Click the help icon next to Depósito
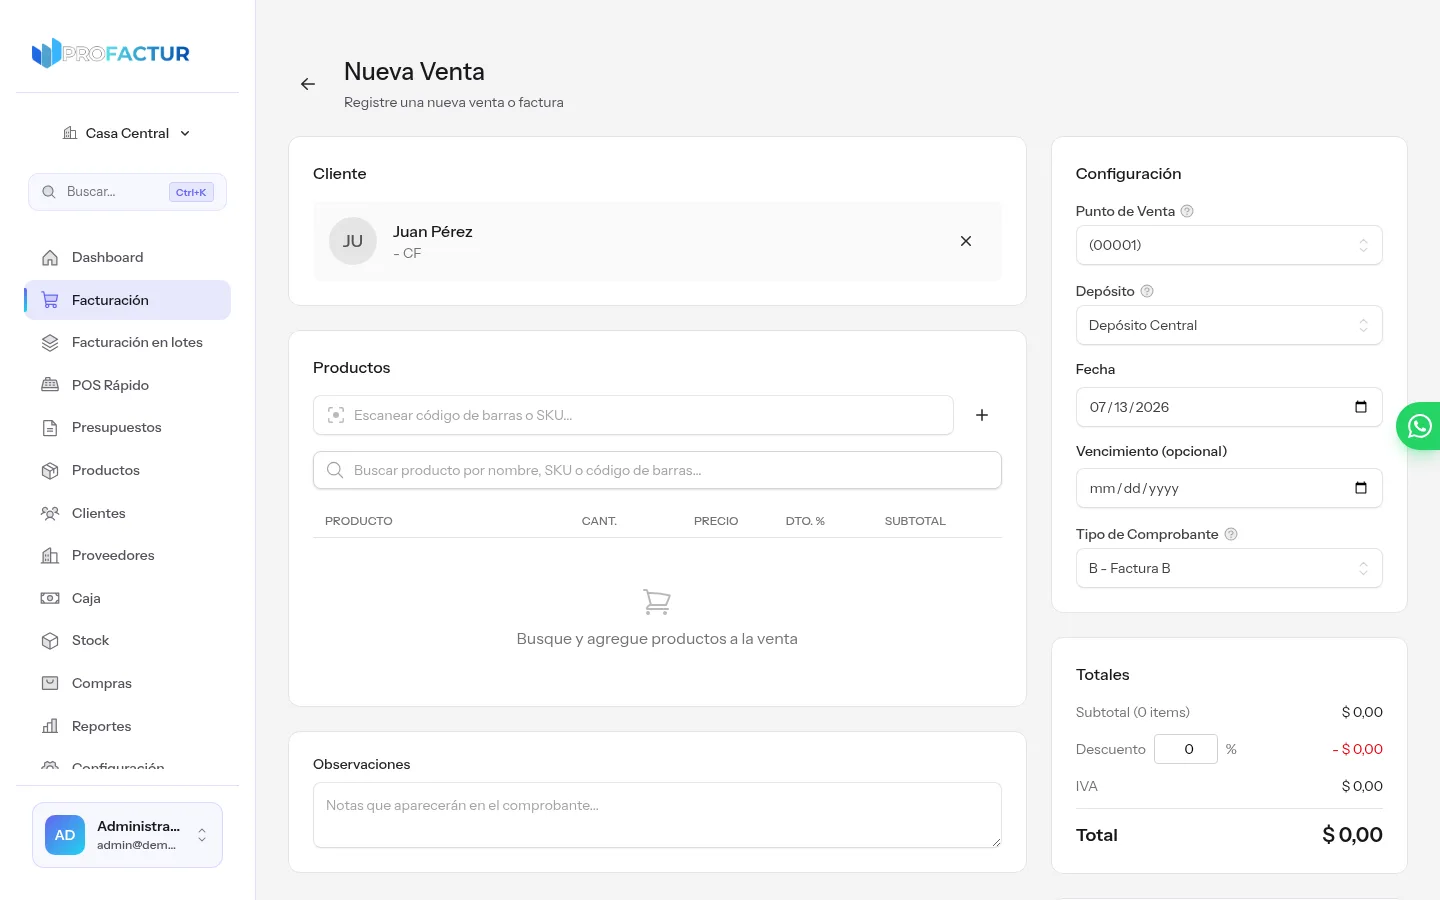 tap(1147, 291)
